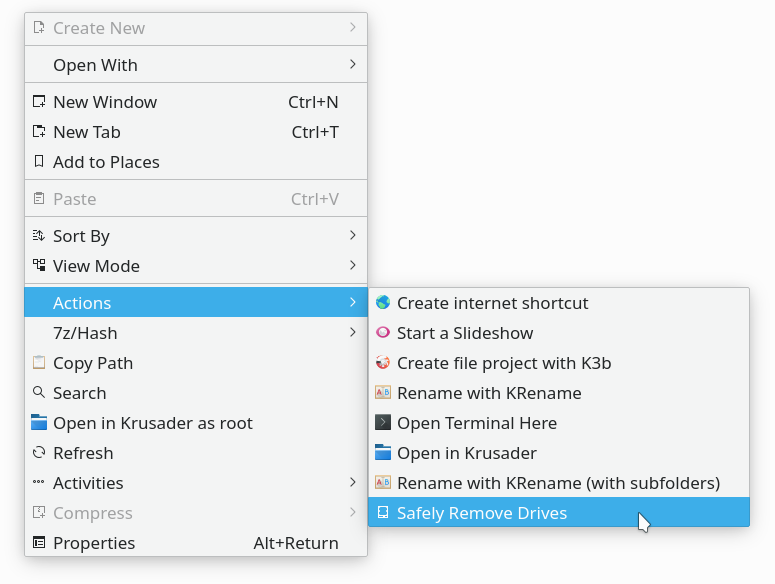Open Properties from the context menu
Viewport: 775px width, 584px height.
(x=196, y=542)
